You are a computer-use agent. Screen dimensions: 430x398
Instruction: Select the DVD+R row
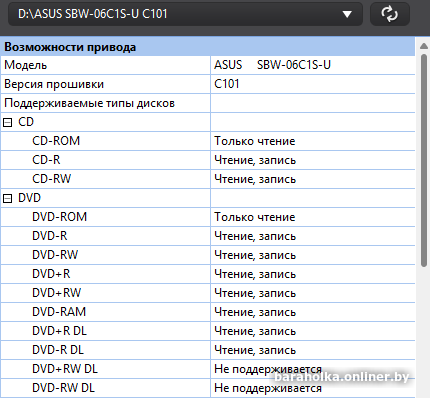(x=208, y=274)
